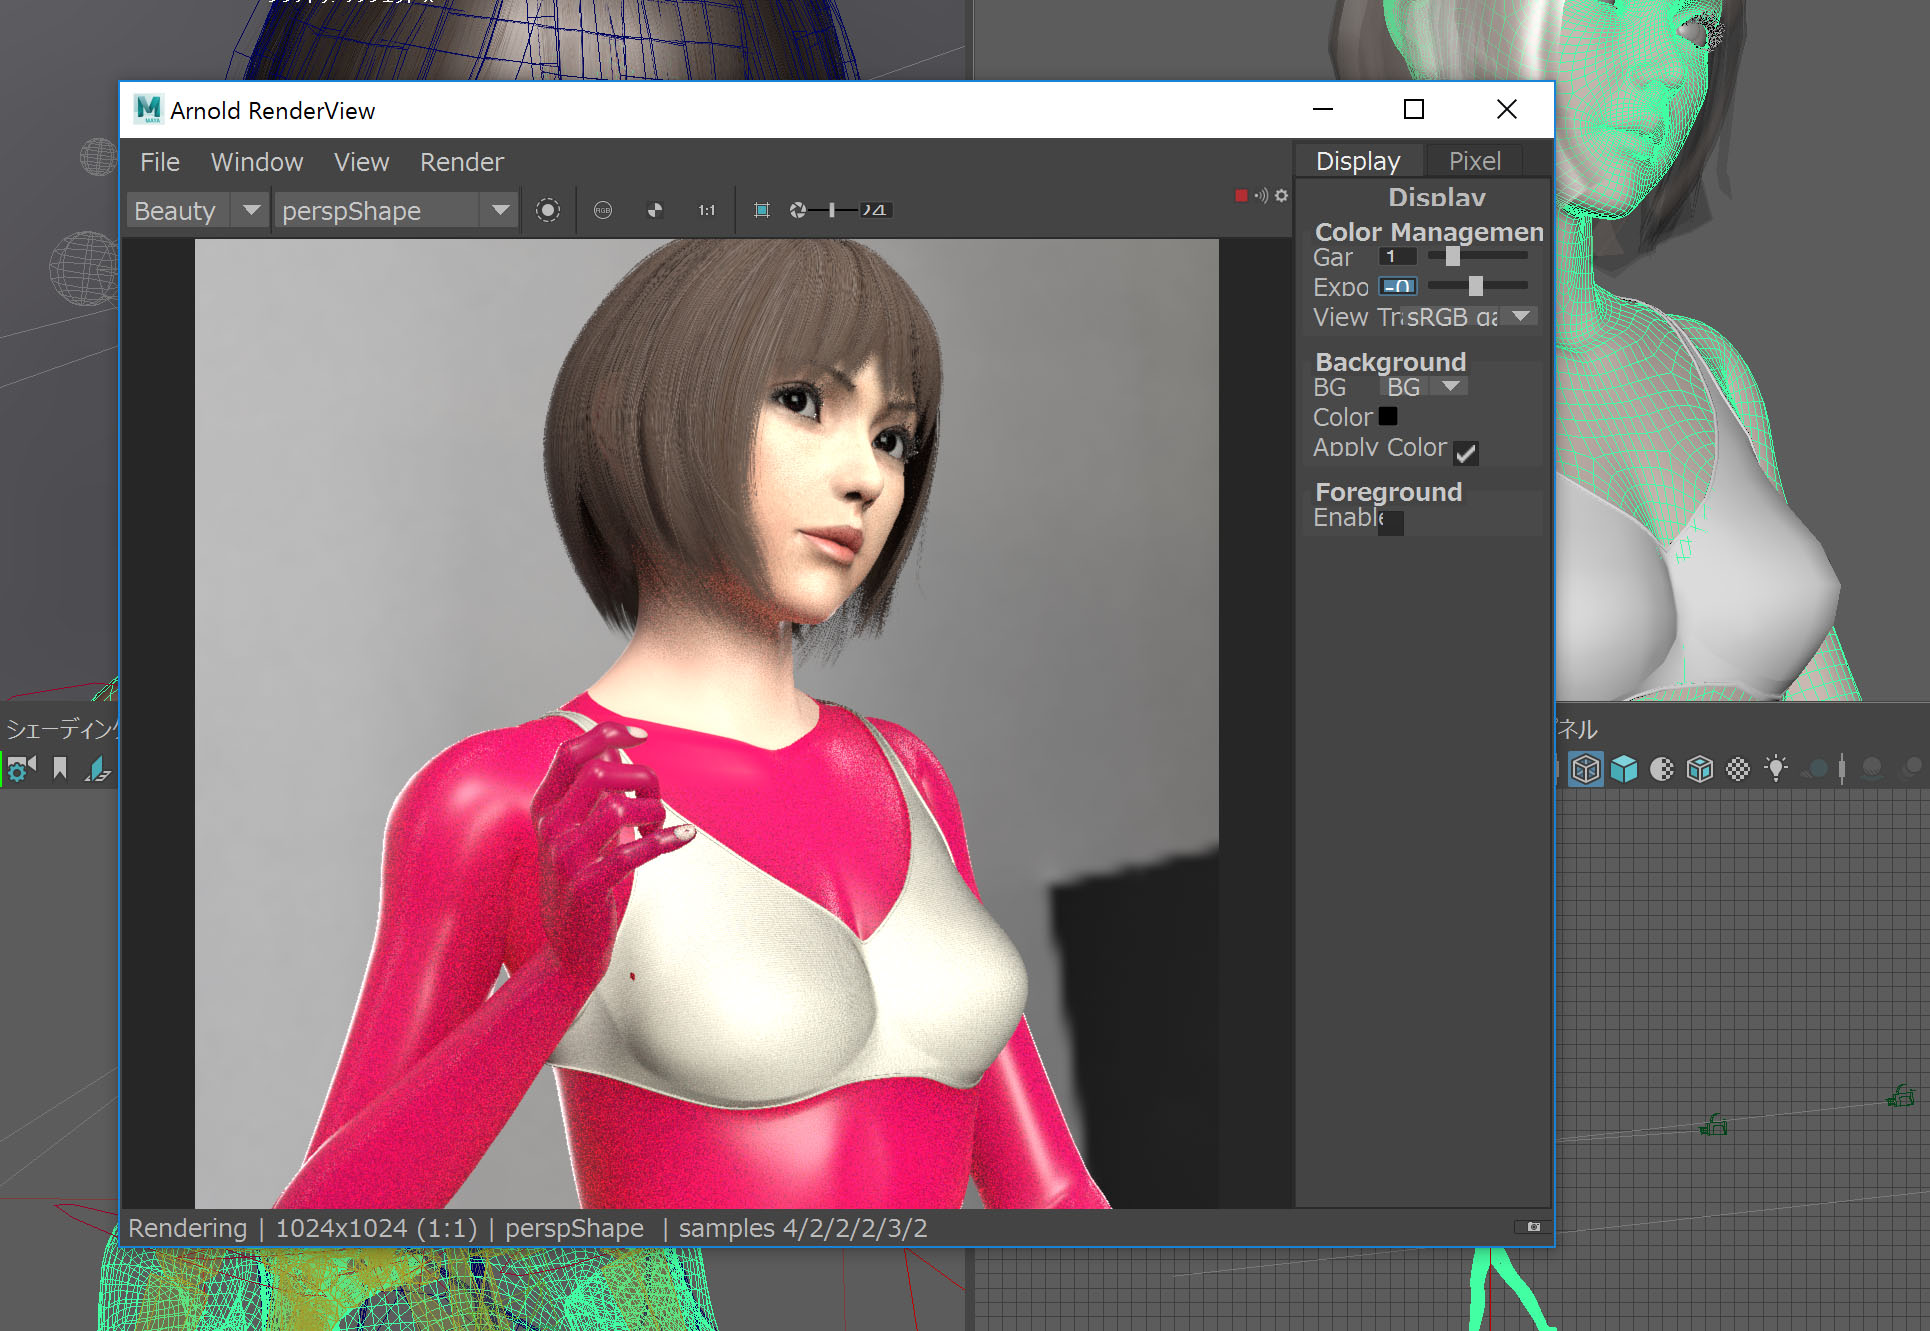Click the Color Management section header
Screen dimensions: 1930x1331
(1428, 232)
